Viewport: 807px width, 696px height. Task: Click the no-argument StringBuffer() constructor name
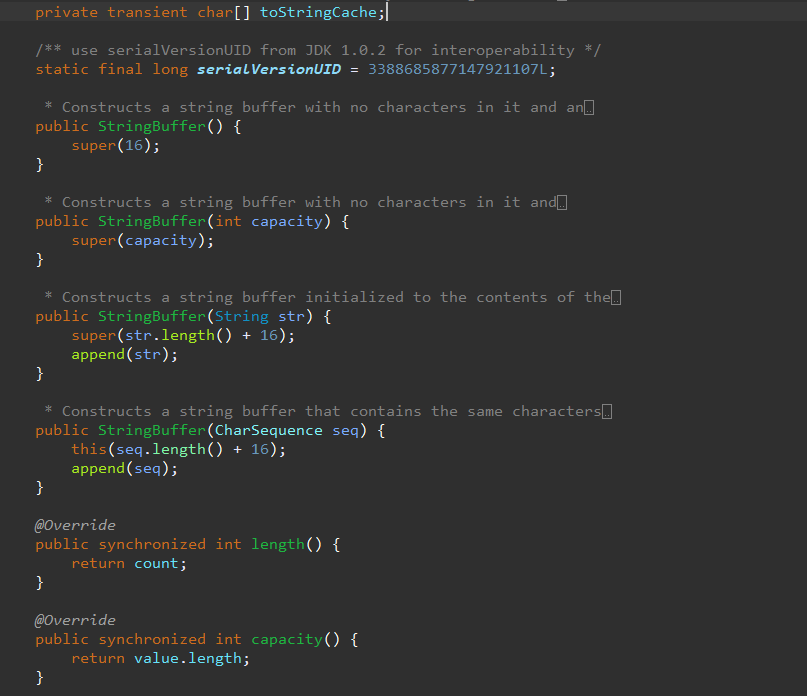tap(152, 127)
